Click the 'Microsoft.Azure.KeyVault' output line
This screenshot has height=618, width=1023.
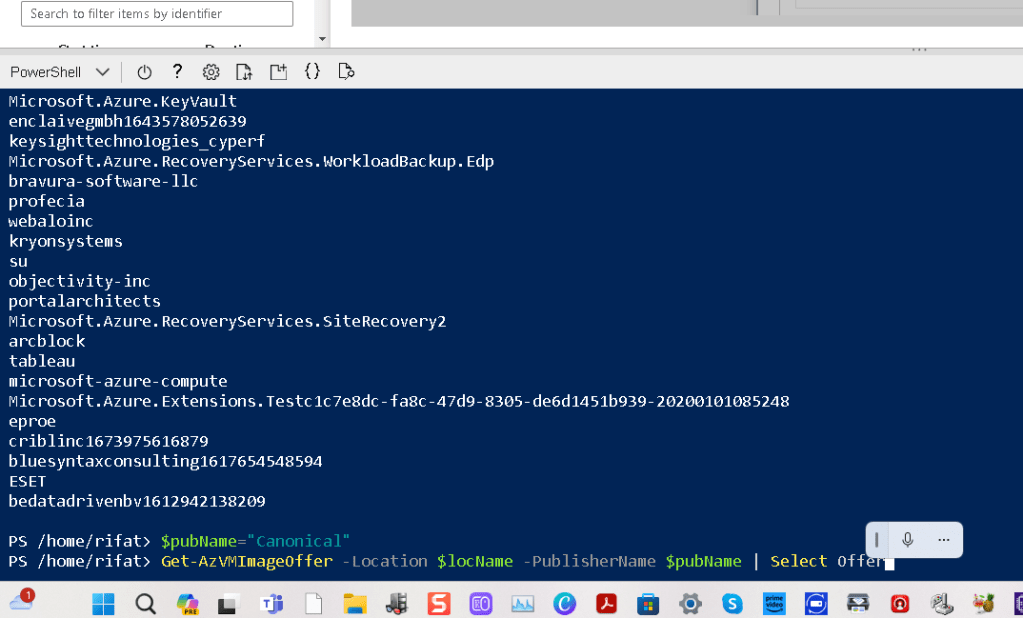click(123, 101)
